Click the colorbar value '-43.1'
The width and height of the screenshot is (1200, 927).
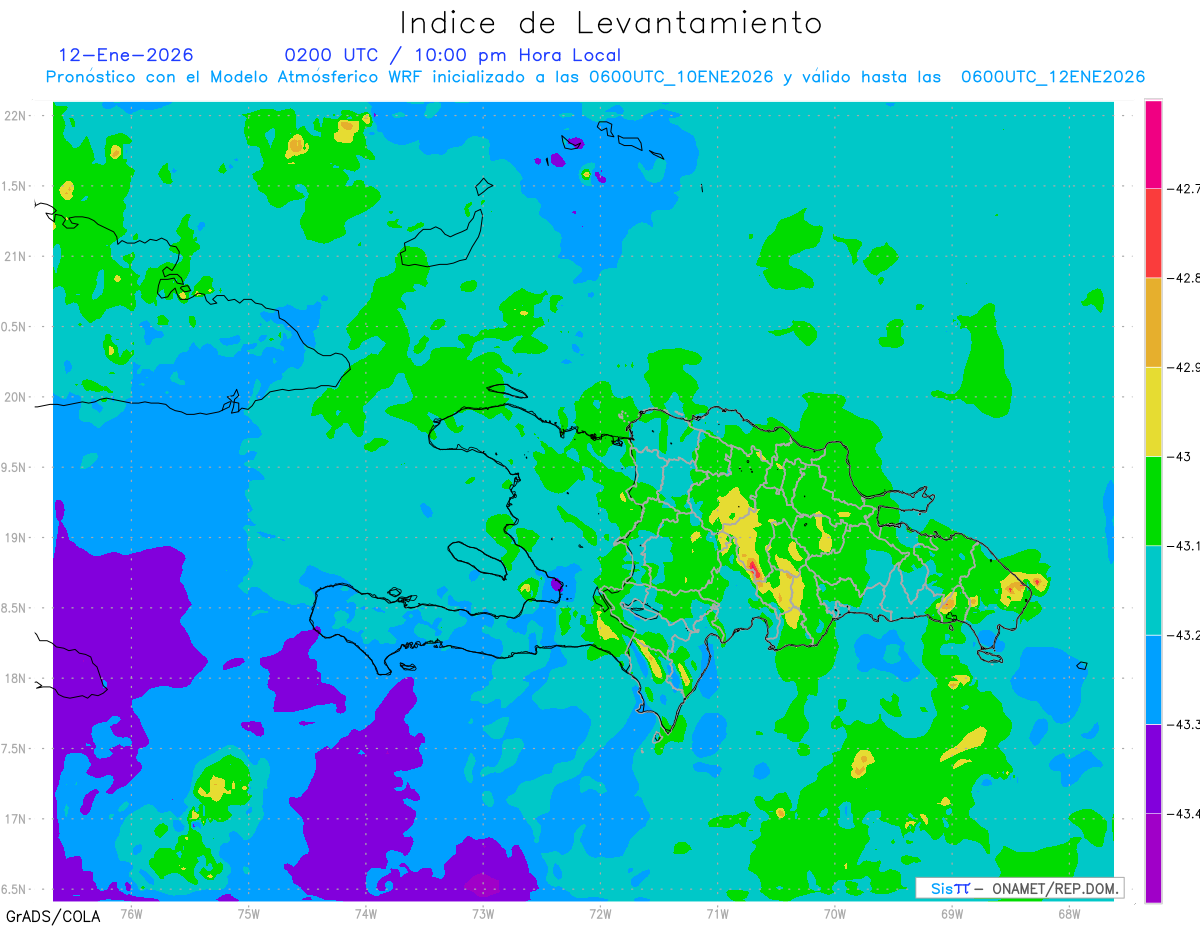(1185, 546)
